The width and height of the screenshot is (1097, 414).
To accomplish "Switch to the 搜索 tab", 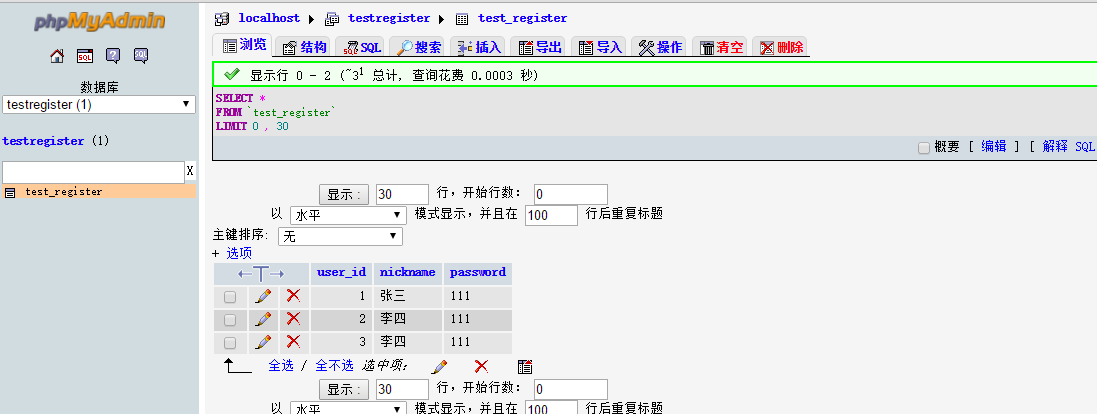I will click(418, 48).
